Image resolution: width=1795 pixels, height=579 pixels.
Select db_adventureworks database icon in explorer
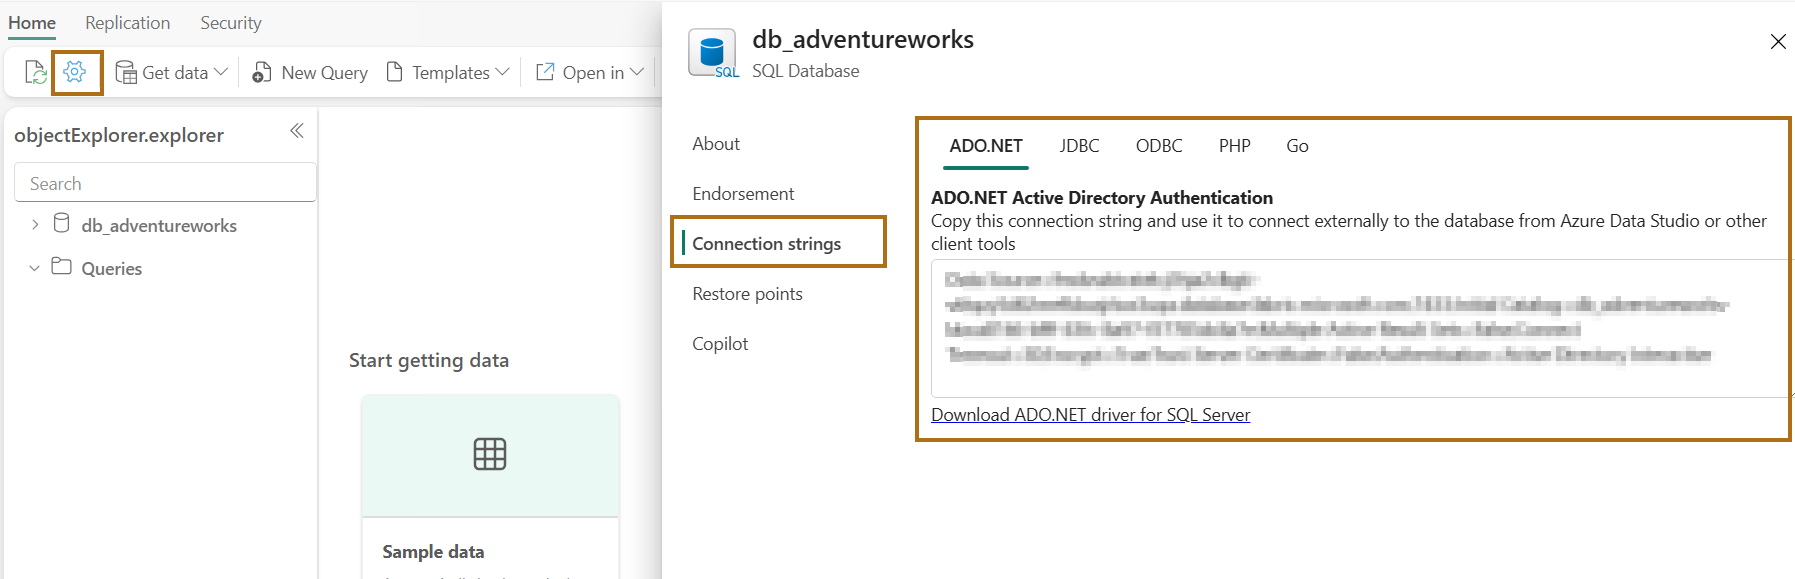point(61,223)
